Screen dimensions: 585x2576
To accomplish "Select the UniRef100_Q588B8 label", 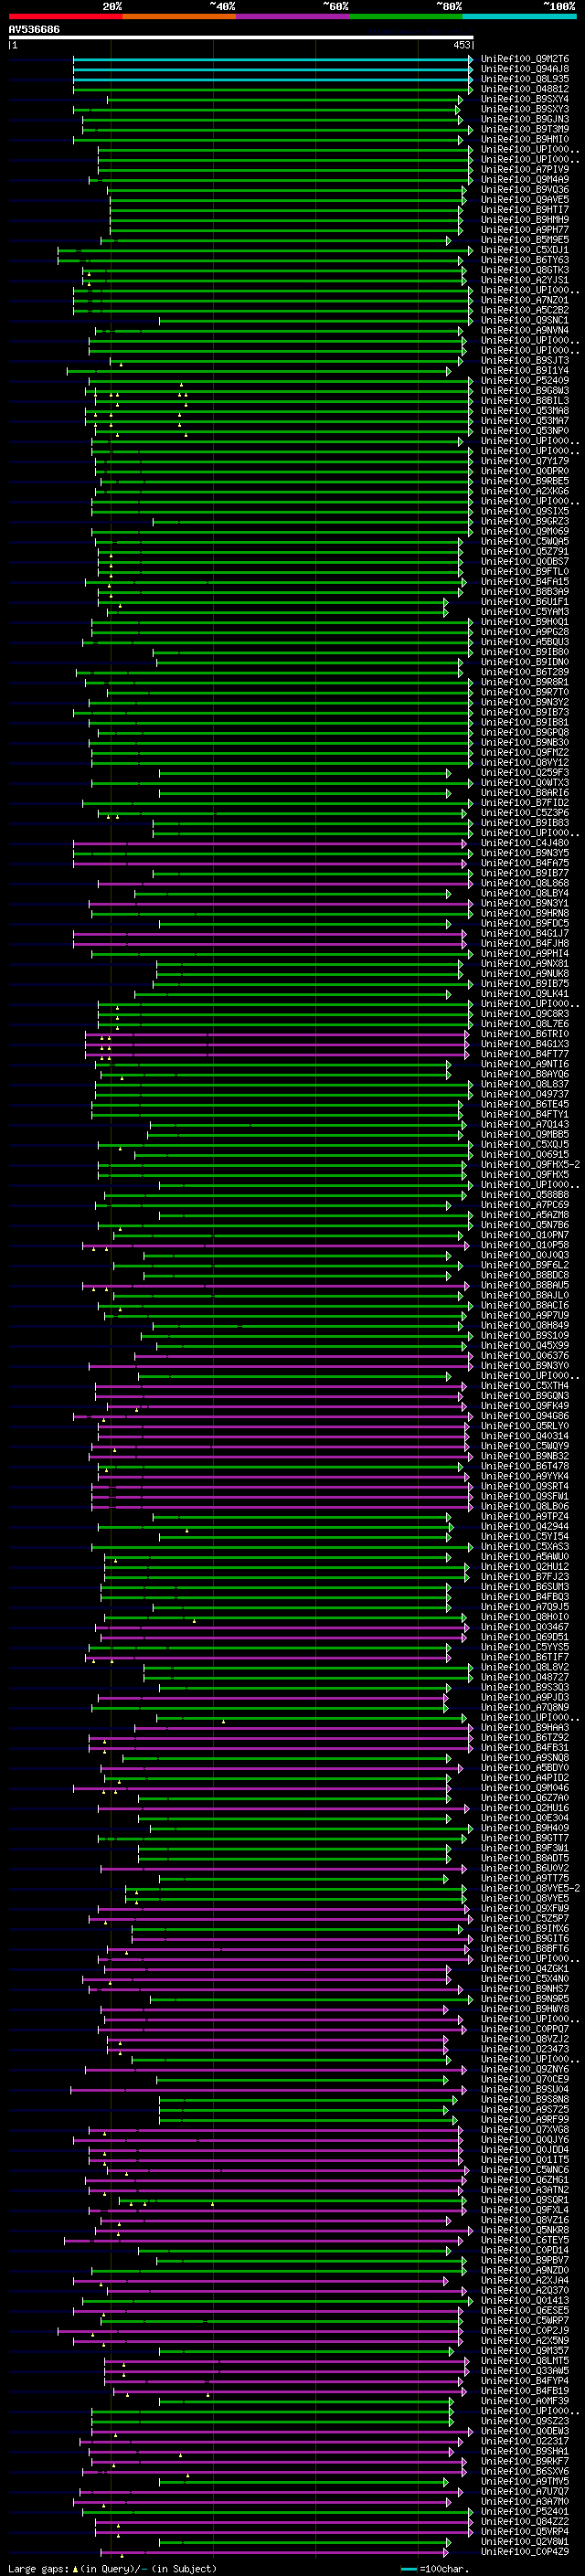I will pos(525,1195).
